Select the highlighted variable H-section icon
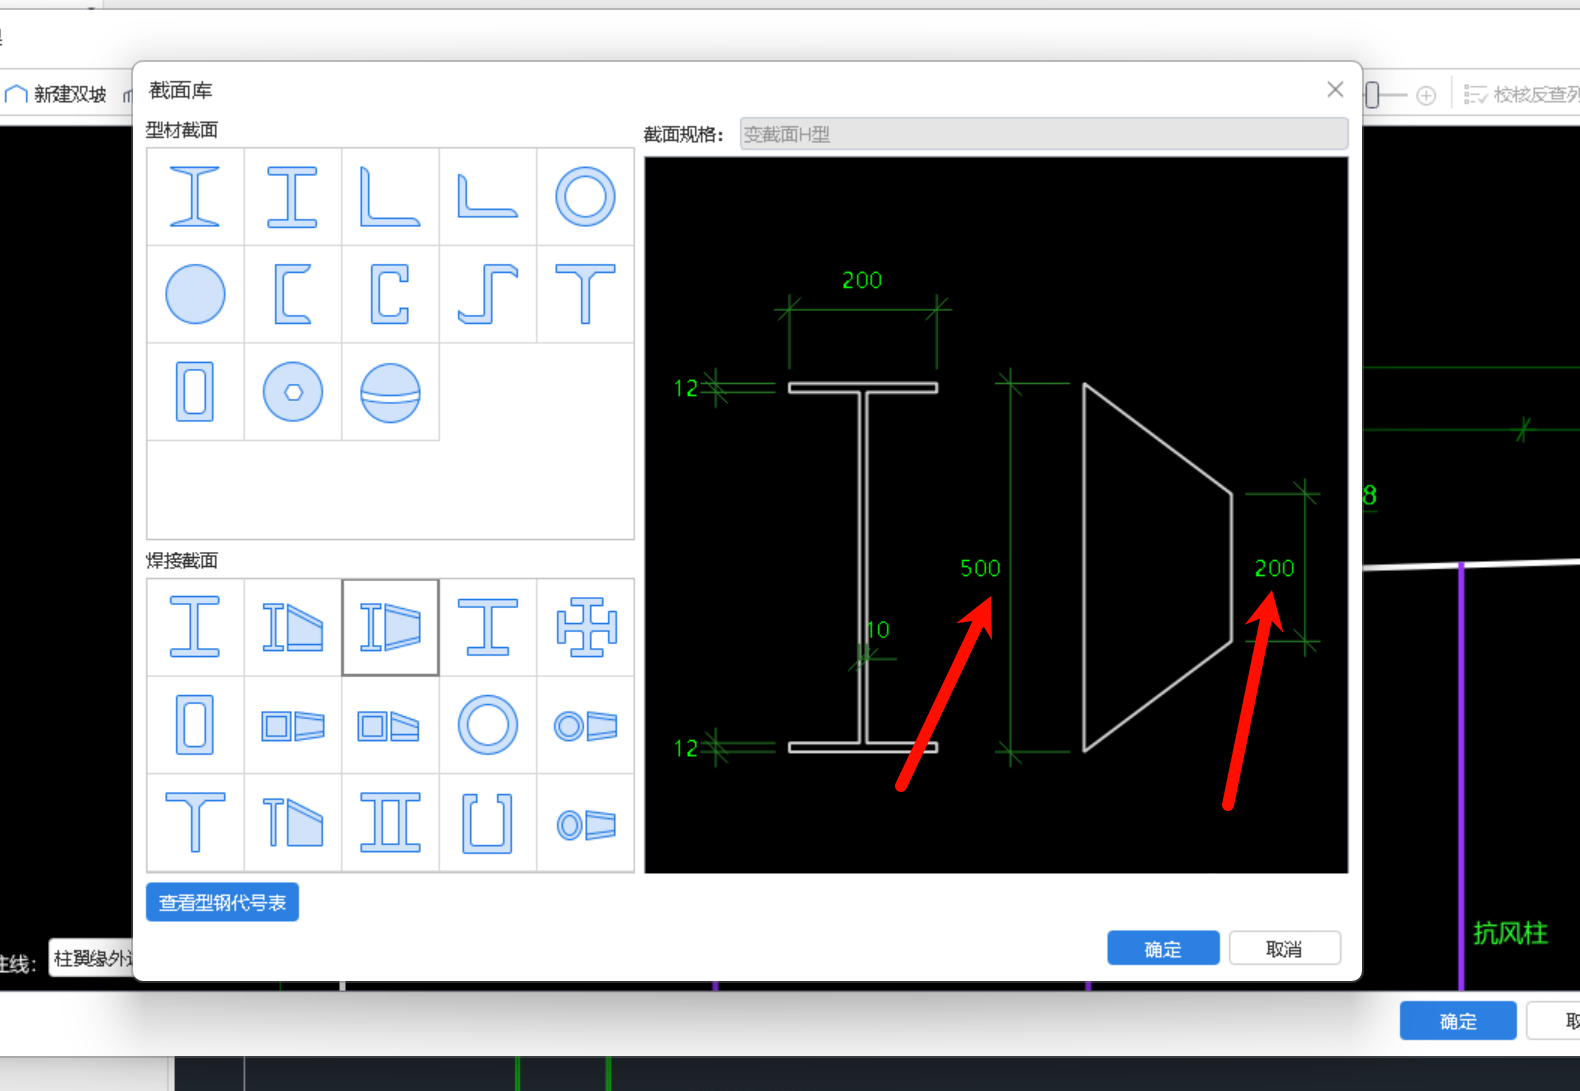 click(390, 627)
